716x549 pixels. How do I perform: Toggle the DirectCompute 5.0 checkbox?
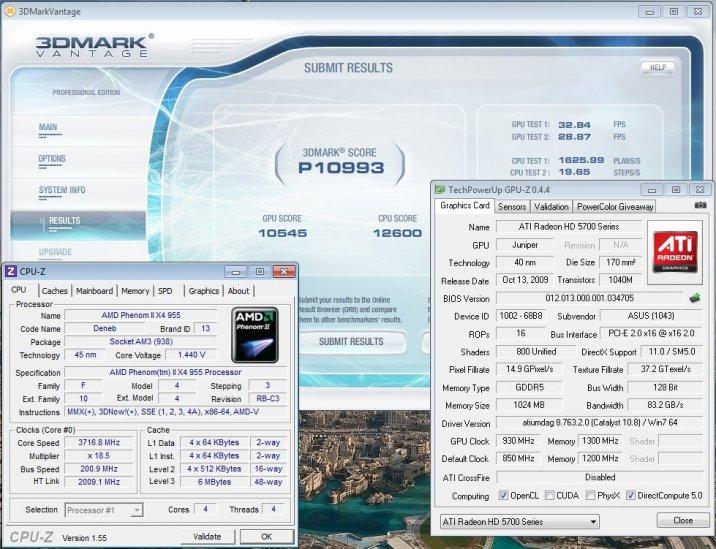tap(631, 496)
